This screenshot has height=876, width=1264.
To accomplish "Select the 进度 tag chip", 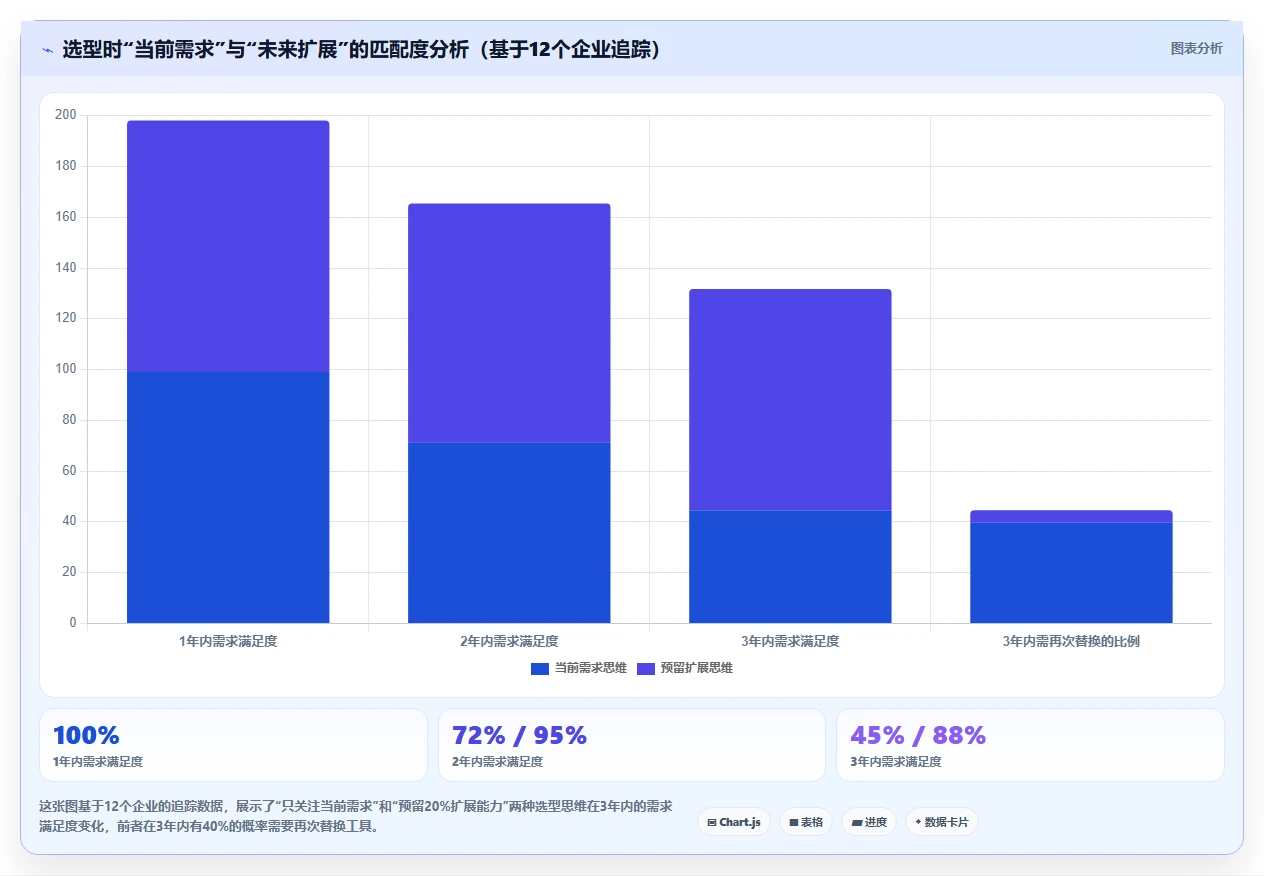I will (x=869, y=822).
